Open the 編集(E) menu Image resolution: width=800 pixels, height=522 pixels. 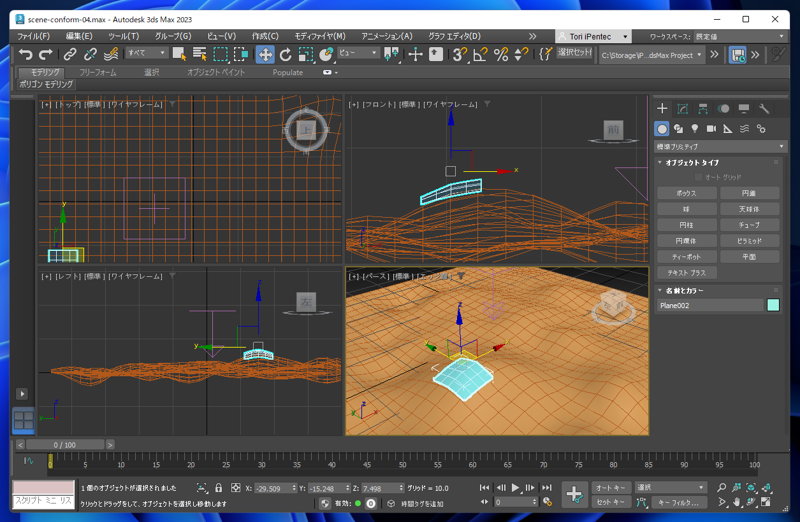coord(79,36)
